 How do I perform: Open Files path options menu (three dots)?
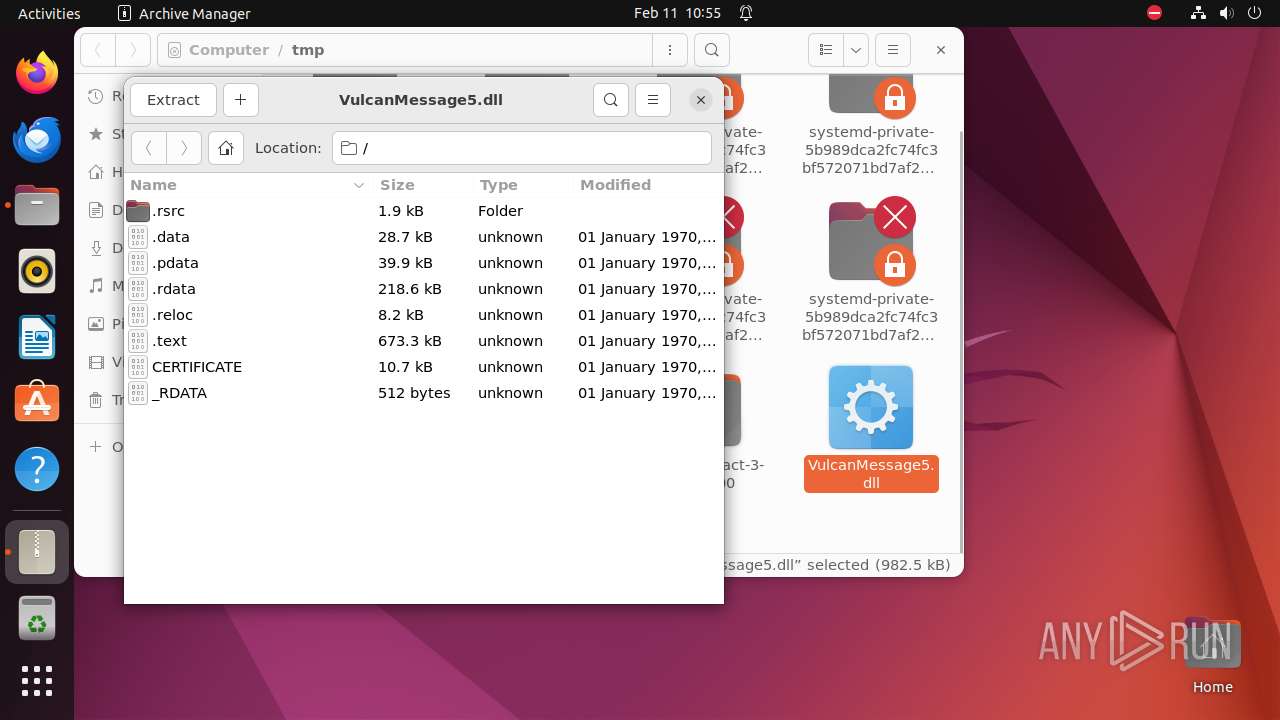tap(669, 50)
